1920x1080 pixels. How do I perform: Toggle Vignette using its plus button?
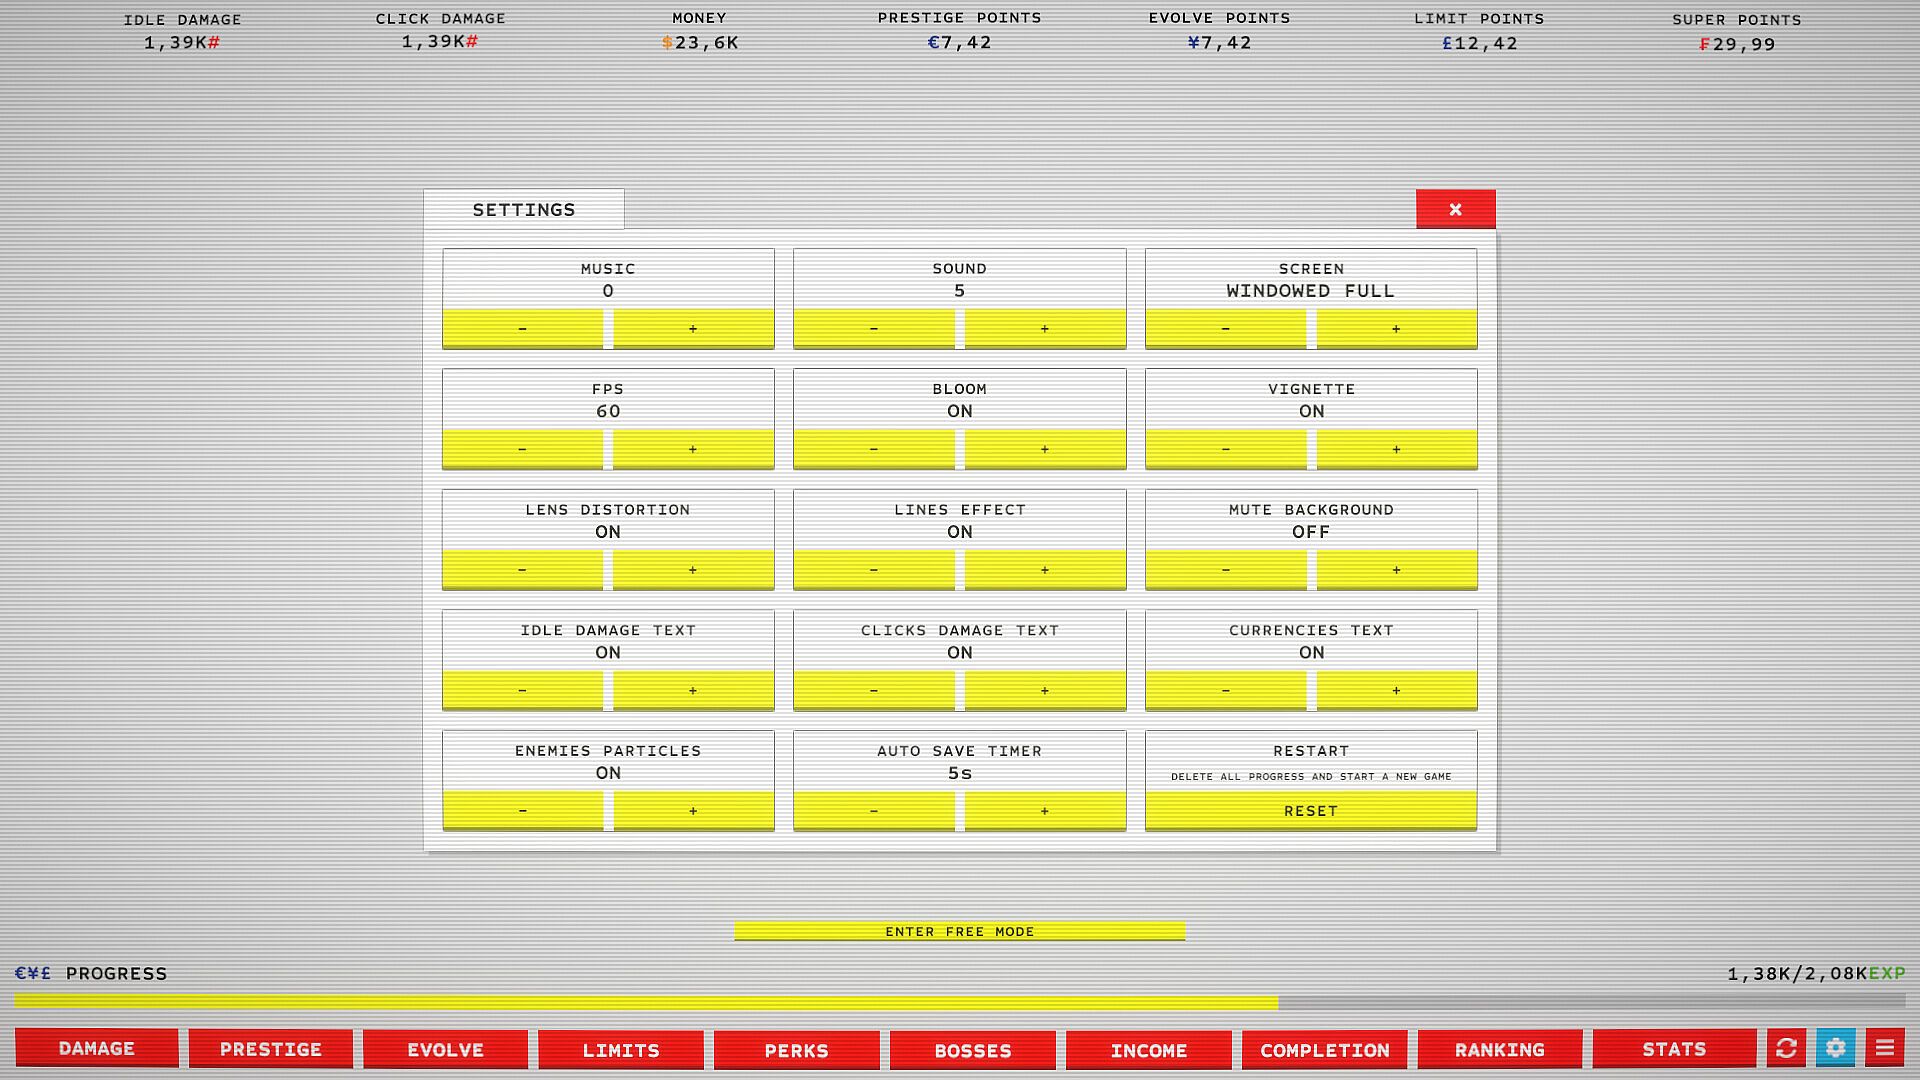coord(1396,449)
